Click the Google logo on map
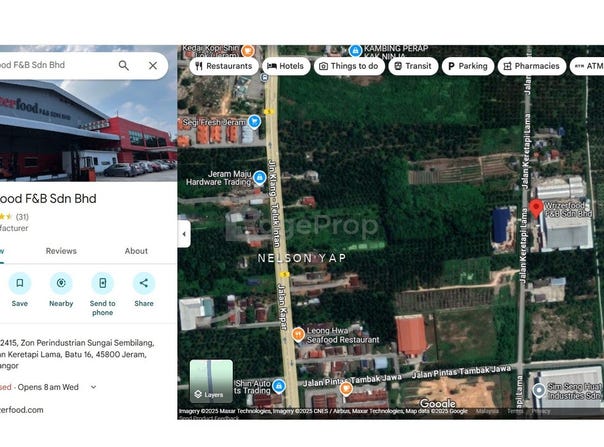The image size is (604, 447). click(x=438, y=404)
